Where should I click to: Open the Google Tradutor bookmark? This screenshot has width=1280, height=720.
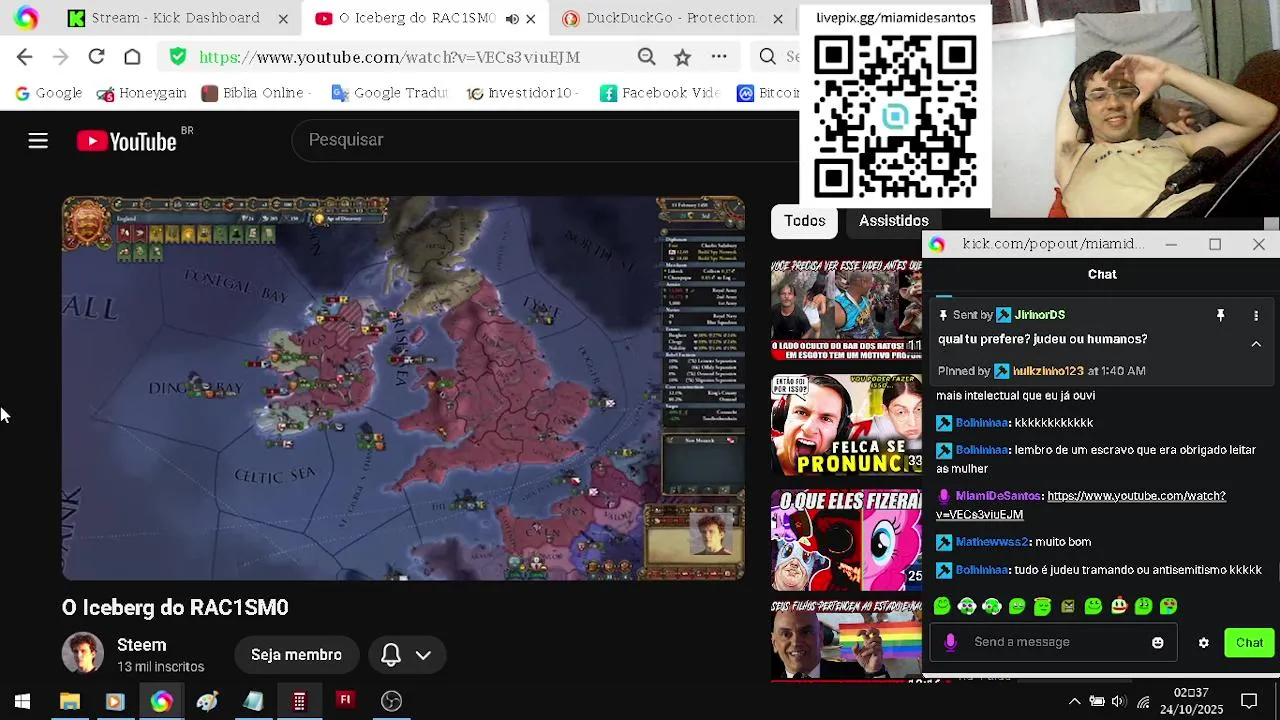[389, 93]
